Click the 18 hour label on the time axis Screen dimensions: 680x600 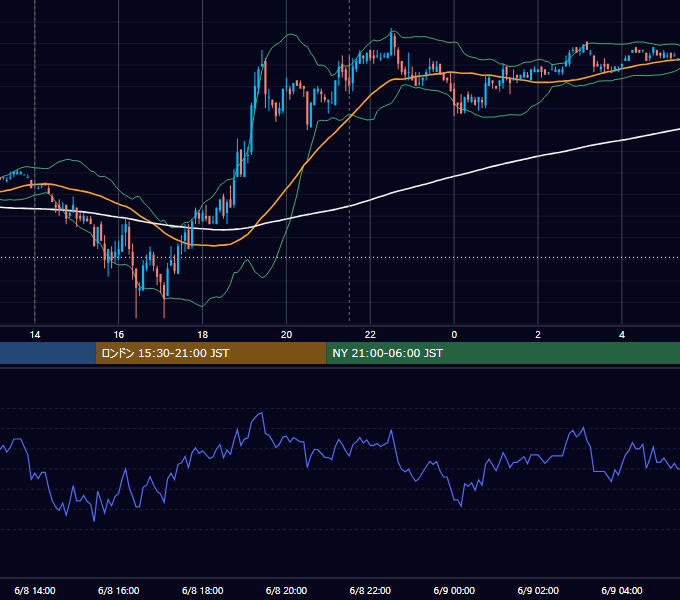pyautogui.click(x=203, y=335)
